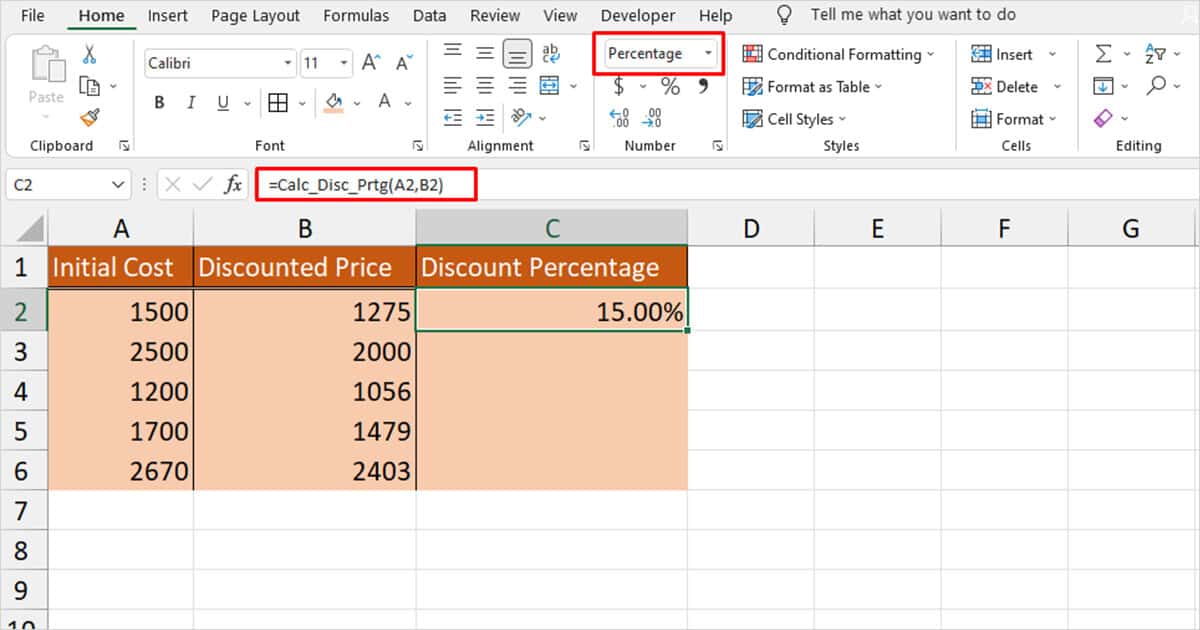
Task: Click the Wrap Text icon
Action: pyautogui.click(x=551, y=54)
